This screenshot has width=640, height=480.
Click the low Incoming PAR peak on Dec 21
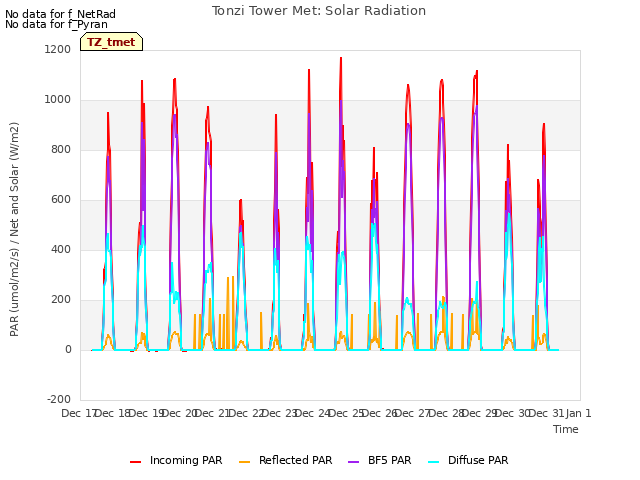[241, 200]
